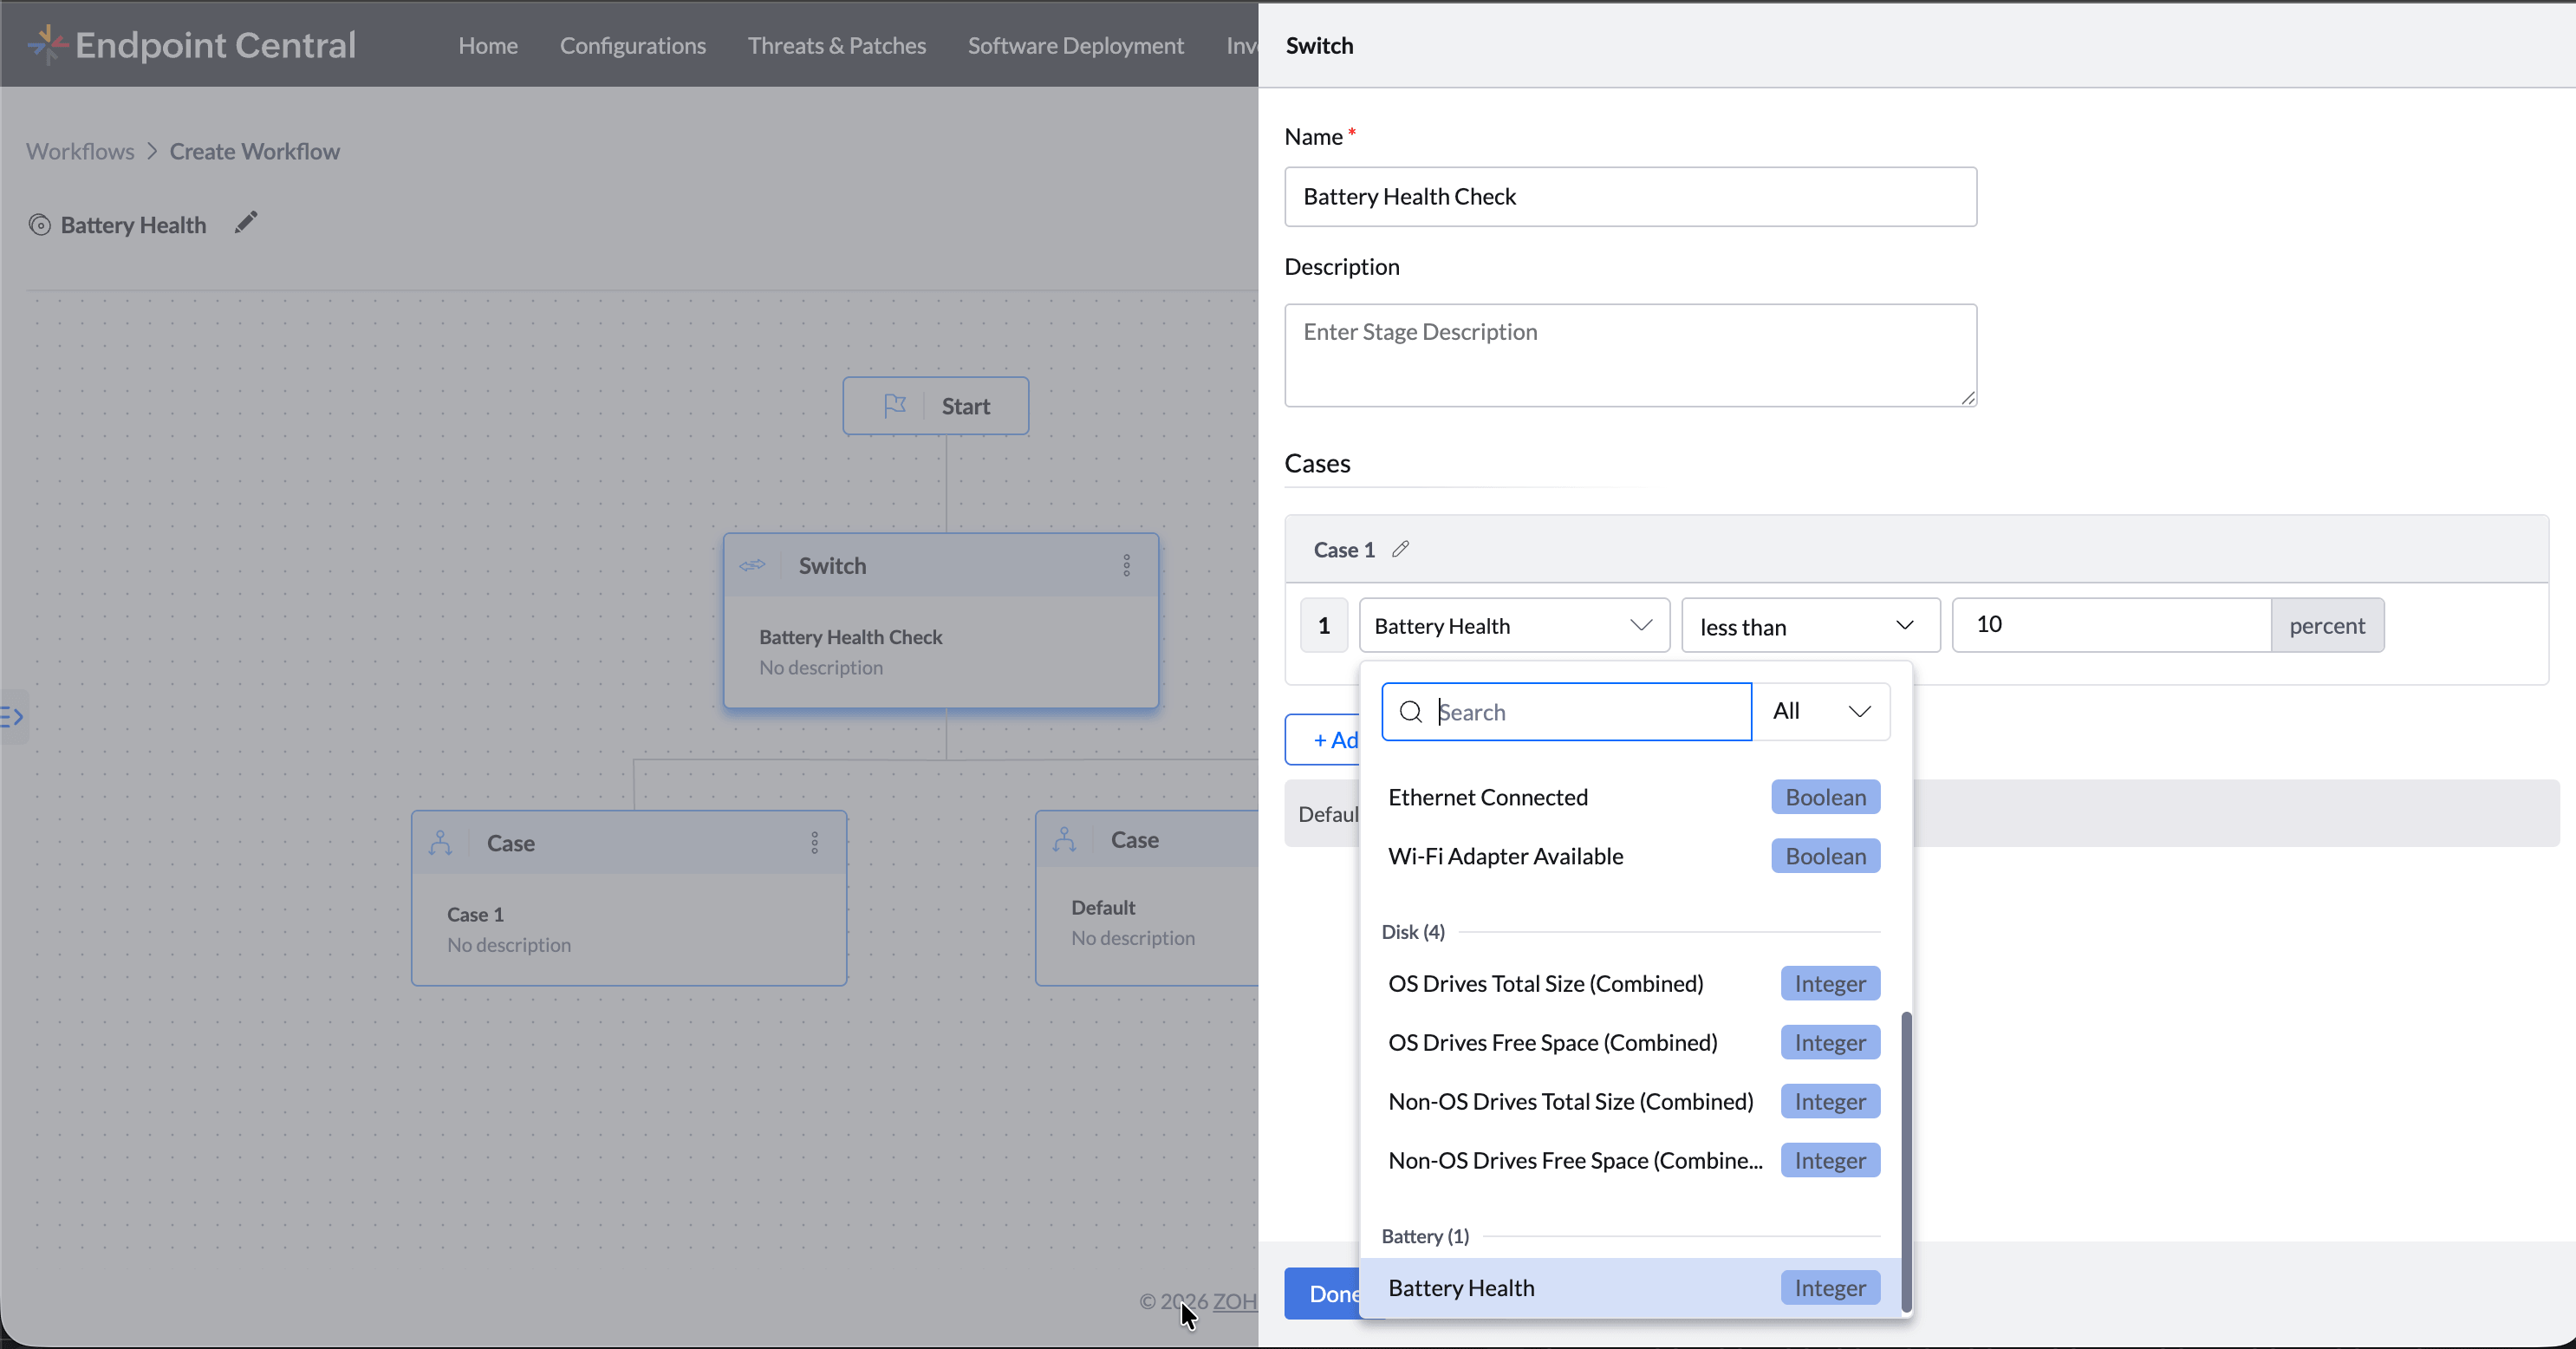This screenshot has width=2576, height=1349.
Task: Open the Battery Health criteria dropdown
Action: [1514, 626]
